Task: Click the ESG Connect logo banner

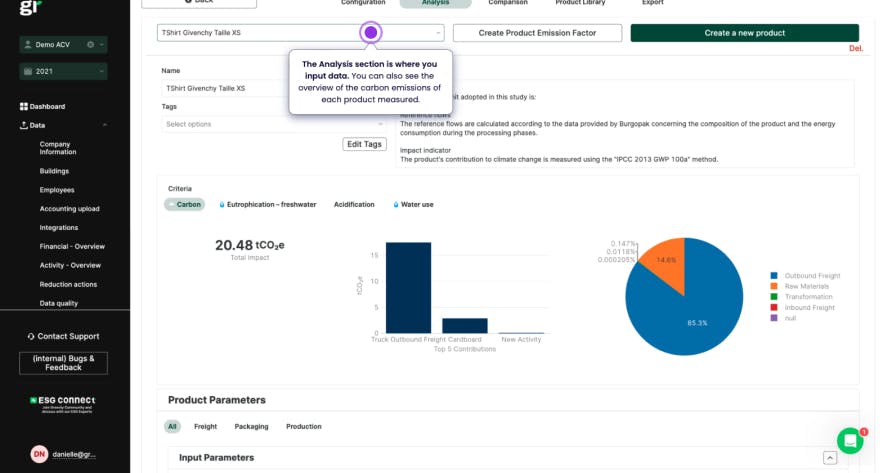Action: click(x=63, y=404)
